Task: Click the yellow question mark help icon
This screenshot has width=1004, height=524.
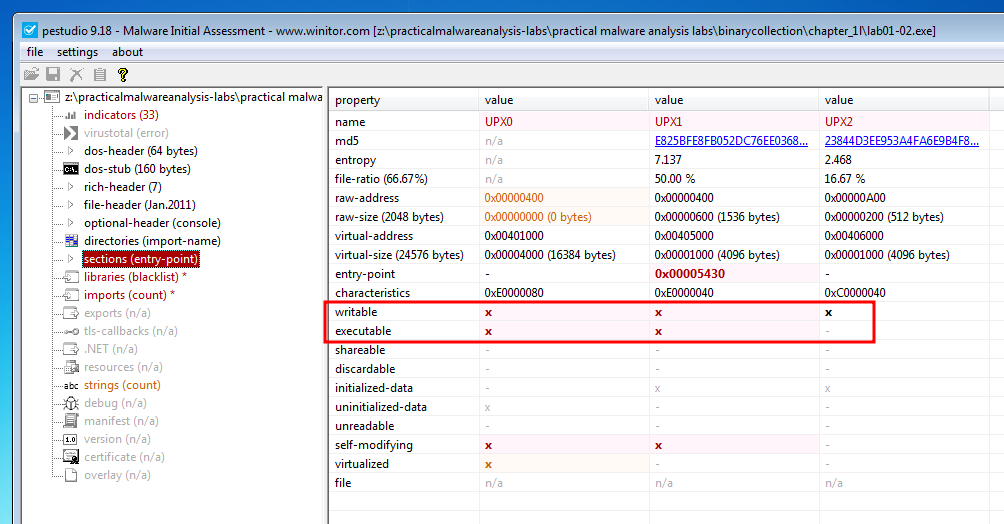Action: click(123, 74)
